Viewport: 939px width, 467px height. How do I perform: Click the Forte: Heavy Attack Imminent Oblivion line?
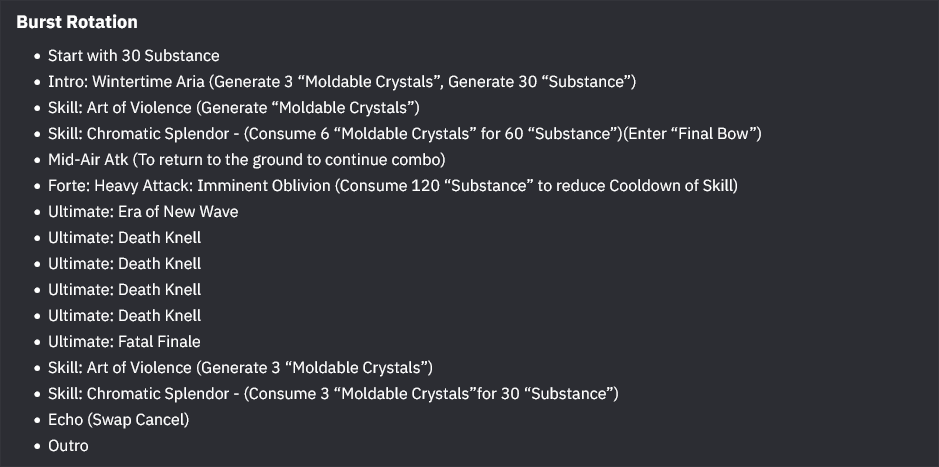(393, 186)
